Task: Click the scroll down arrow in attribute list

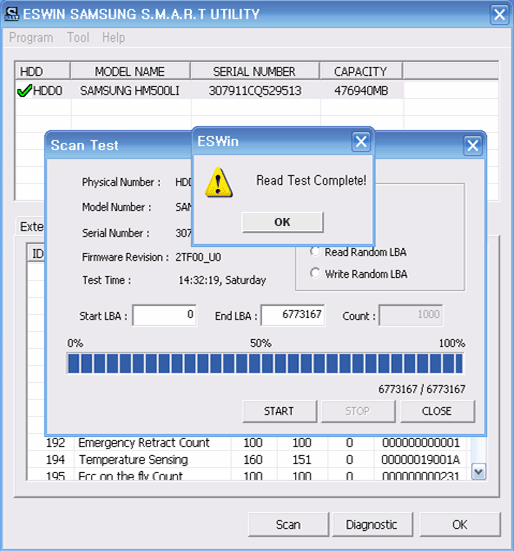Action: tap(478, 471)
